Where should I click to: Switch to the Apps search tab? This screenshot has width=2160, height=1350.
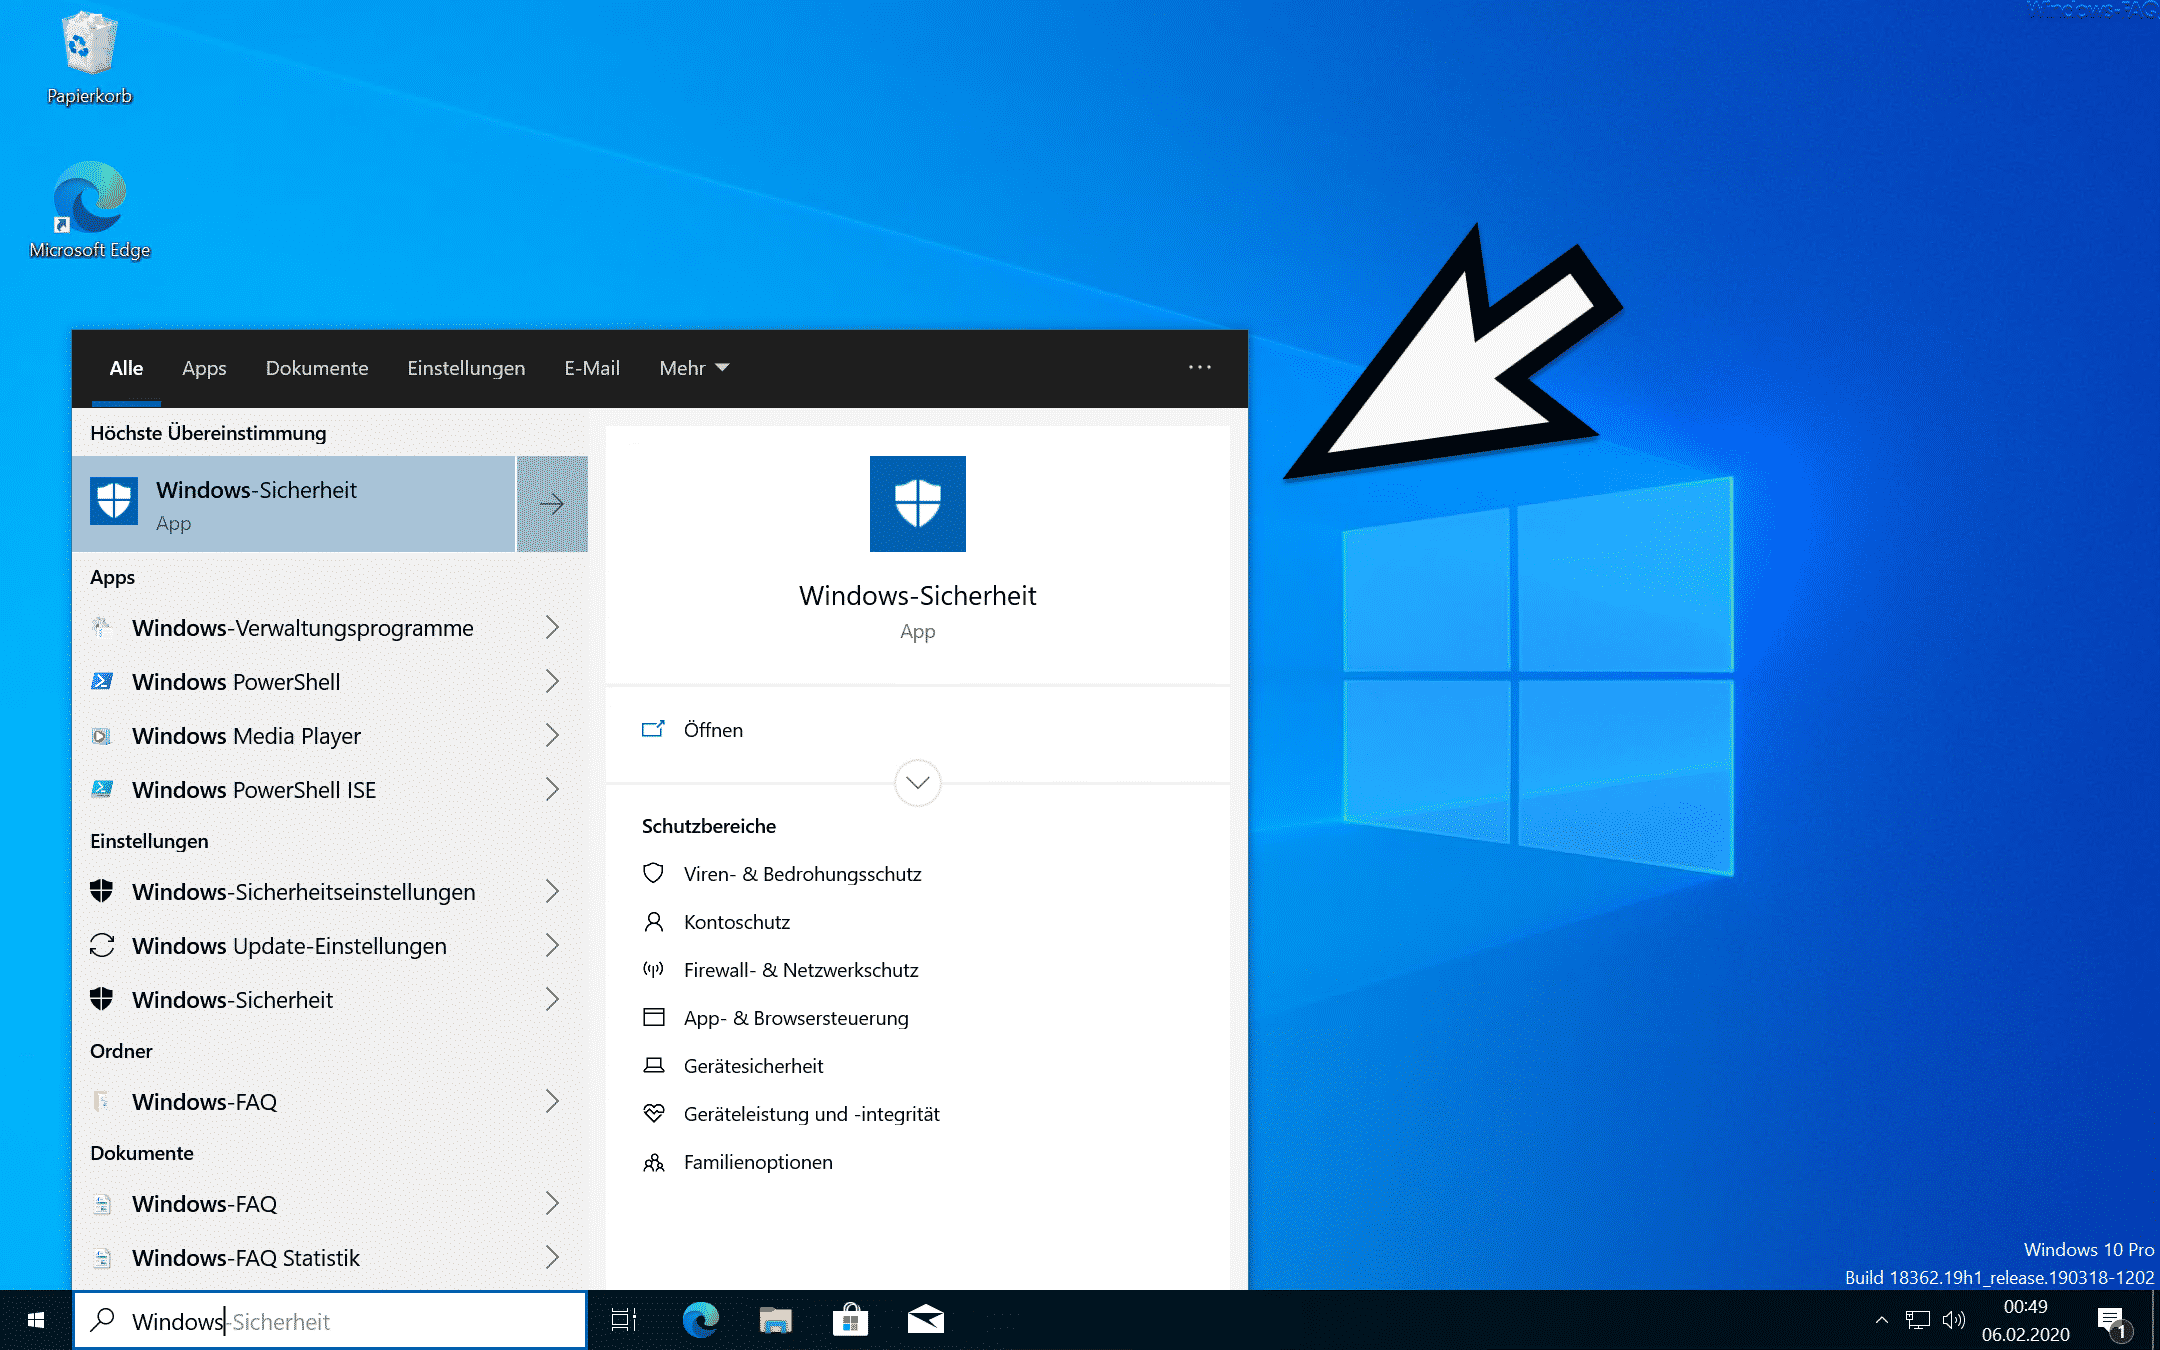click(204, 368)
